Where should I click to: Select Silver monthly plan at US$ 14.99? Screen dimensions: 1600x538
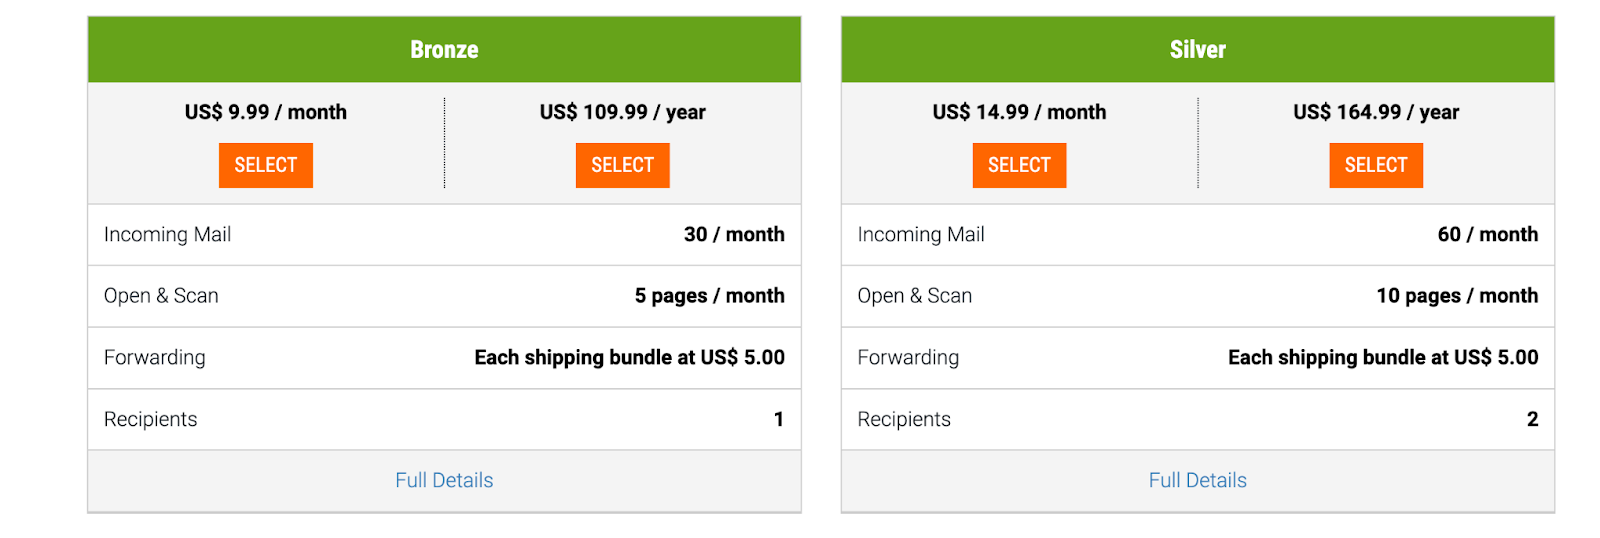(x=1019, y=165)
